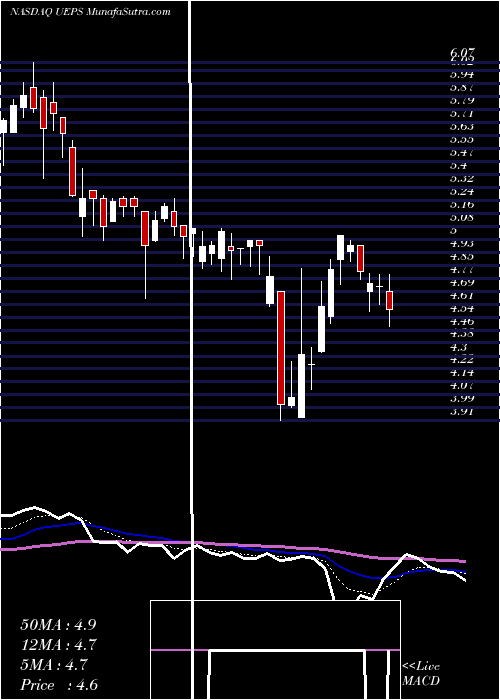Select the 4.61 price axis label
The width and height of the screenshot is (500, 700).
pyautogui.click(x=462, y=296)
